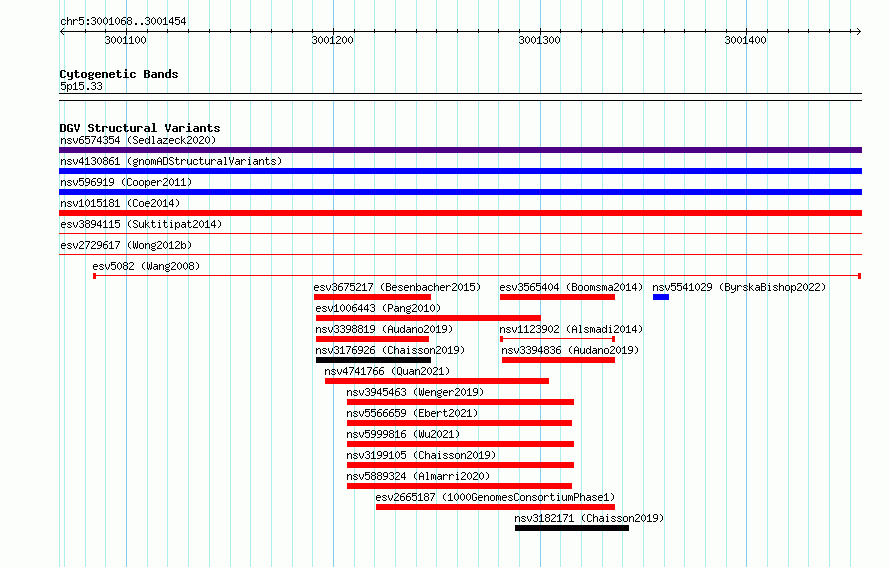
Task: Select the red nsv3394836 Audano2019 bar
Action: [x=559, y=360]
